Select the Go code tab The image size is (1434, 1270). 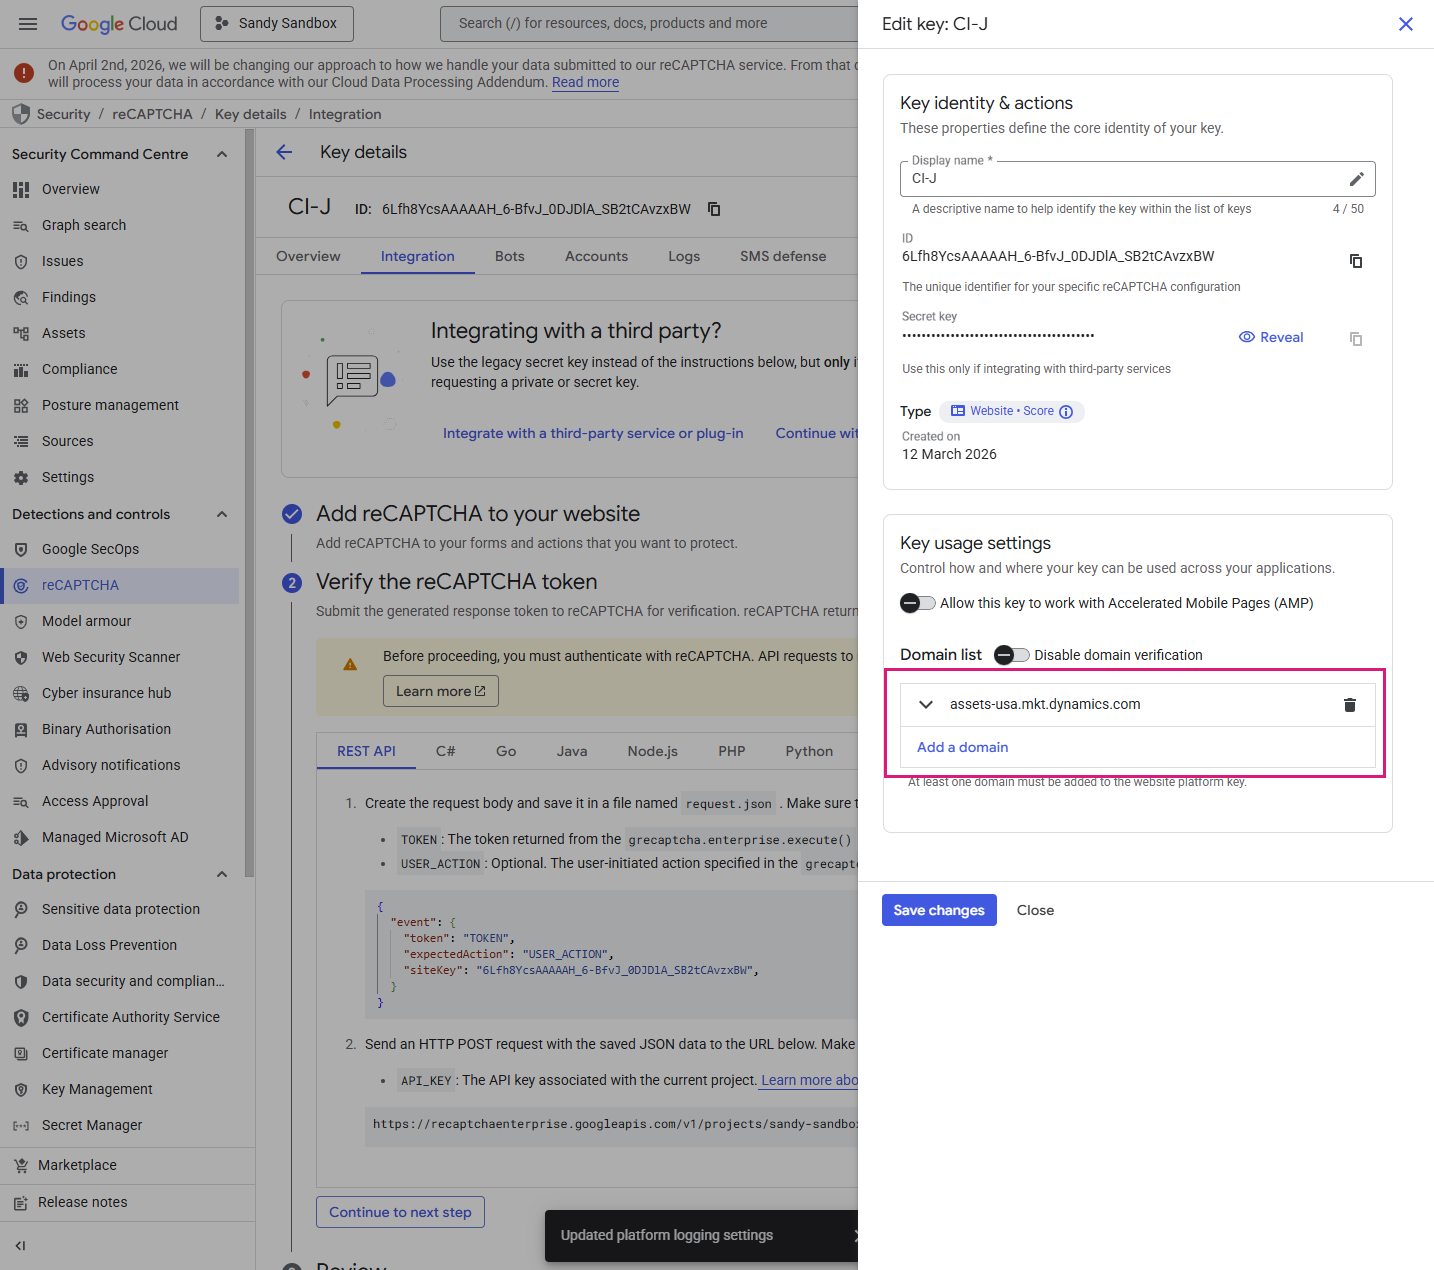click(x=506, y=751)
